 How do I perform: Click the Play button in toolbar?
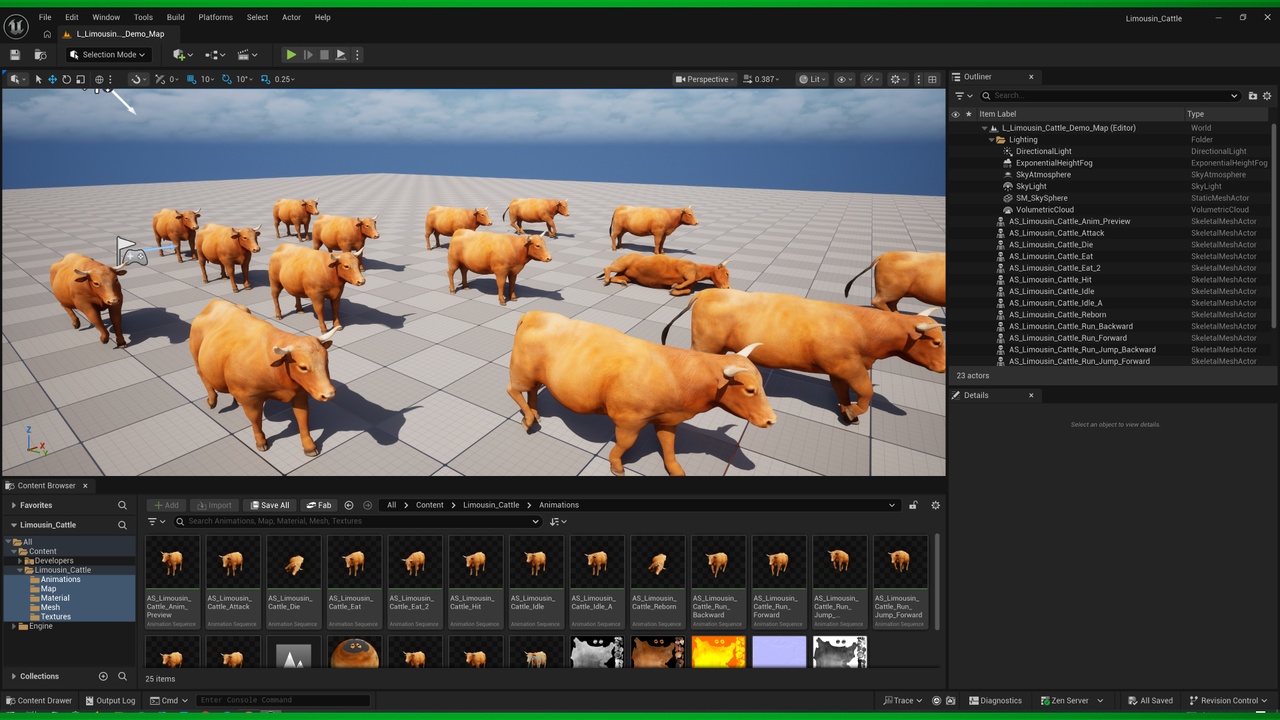[x=290, y=55]
